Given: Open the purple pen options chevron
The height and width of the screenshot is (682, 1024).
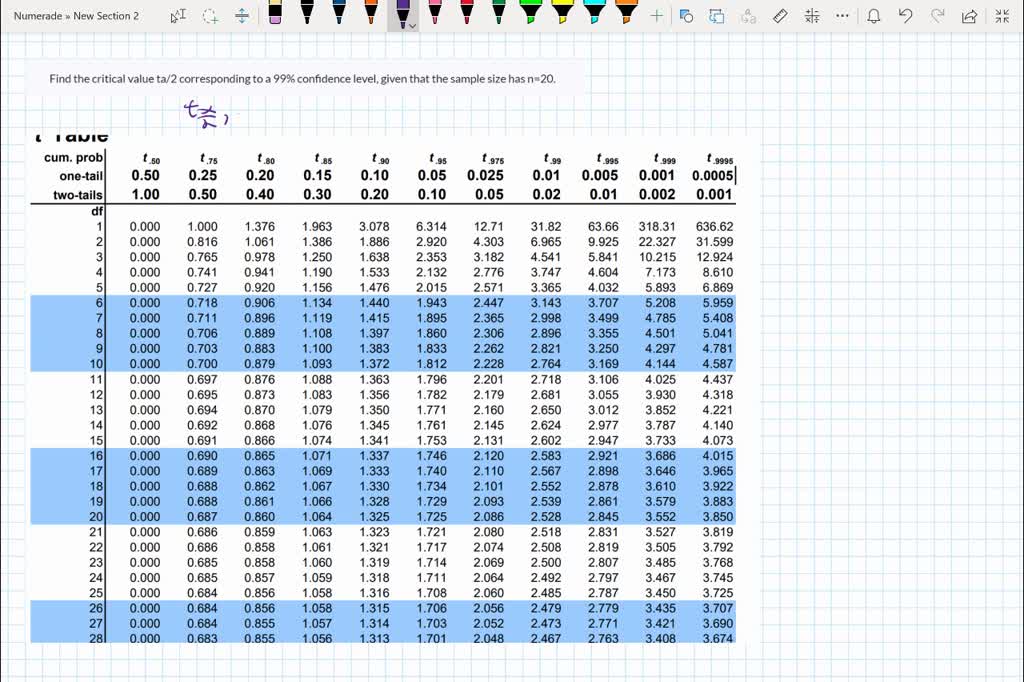Looking at the screenshot, I should coord(412,25).
